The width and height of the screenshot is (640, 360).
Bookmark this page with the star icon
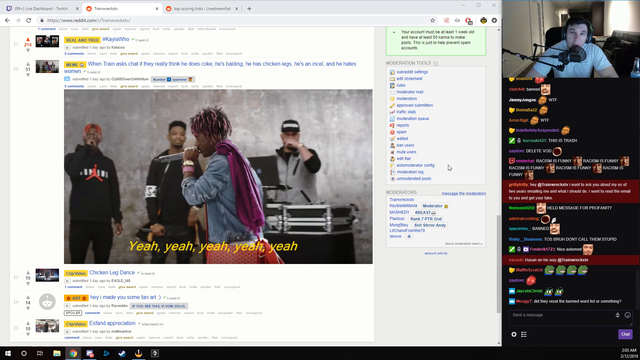click(432, 20)
